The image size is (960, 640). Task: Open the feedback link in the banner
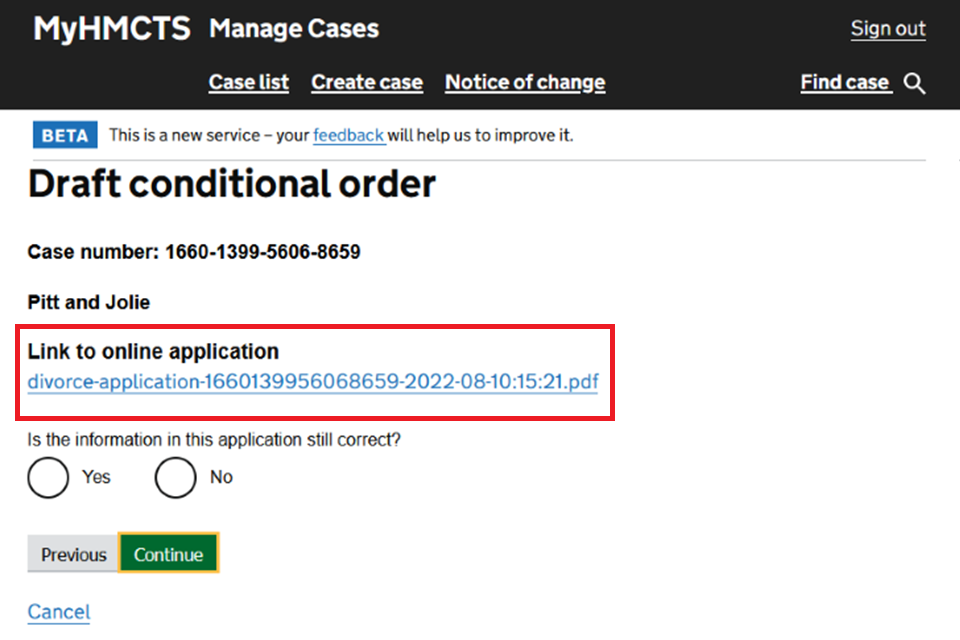348,135
